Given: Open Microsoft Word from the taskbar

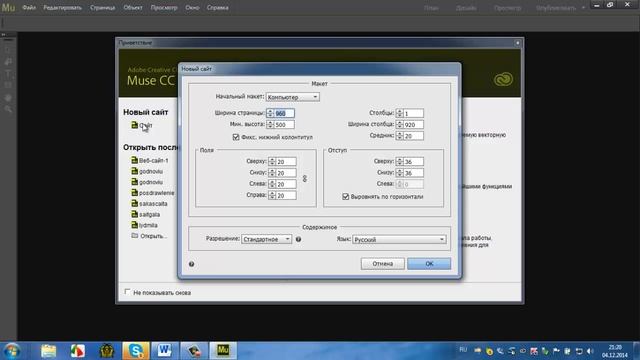Looking at the screenshot, I should click(x=164, y=351).
